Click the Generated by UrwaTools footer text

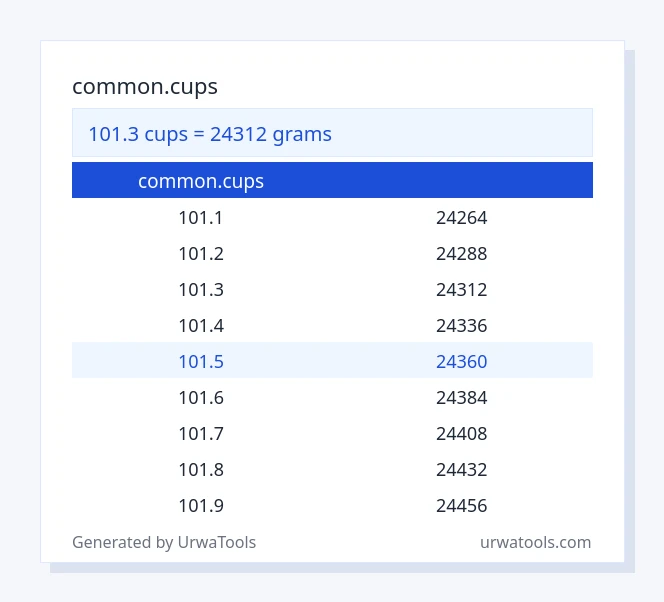[x=164, y=542]
